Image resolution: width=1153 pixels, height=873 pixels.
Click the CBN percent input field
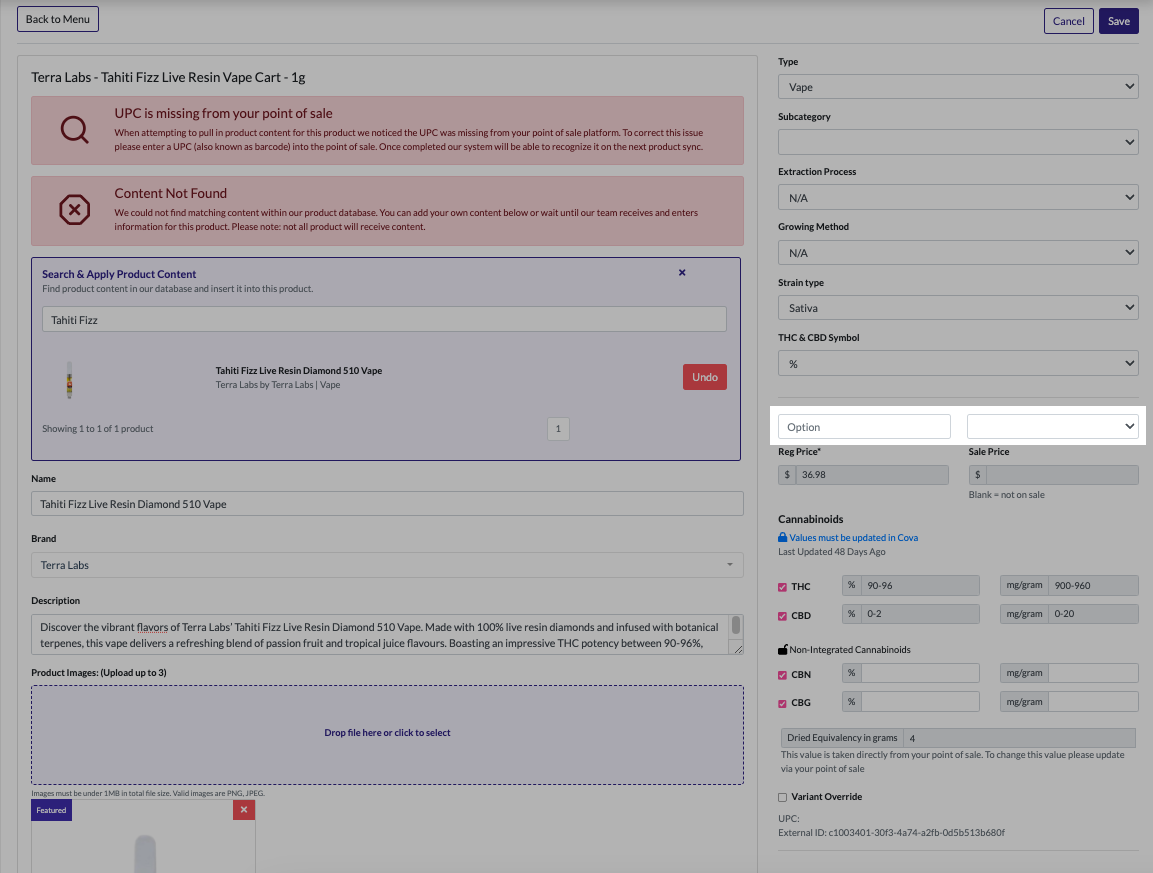(x=920, y=673)
